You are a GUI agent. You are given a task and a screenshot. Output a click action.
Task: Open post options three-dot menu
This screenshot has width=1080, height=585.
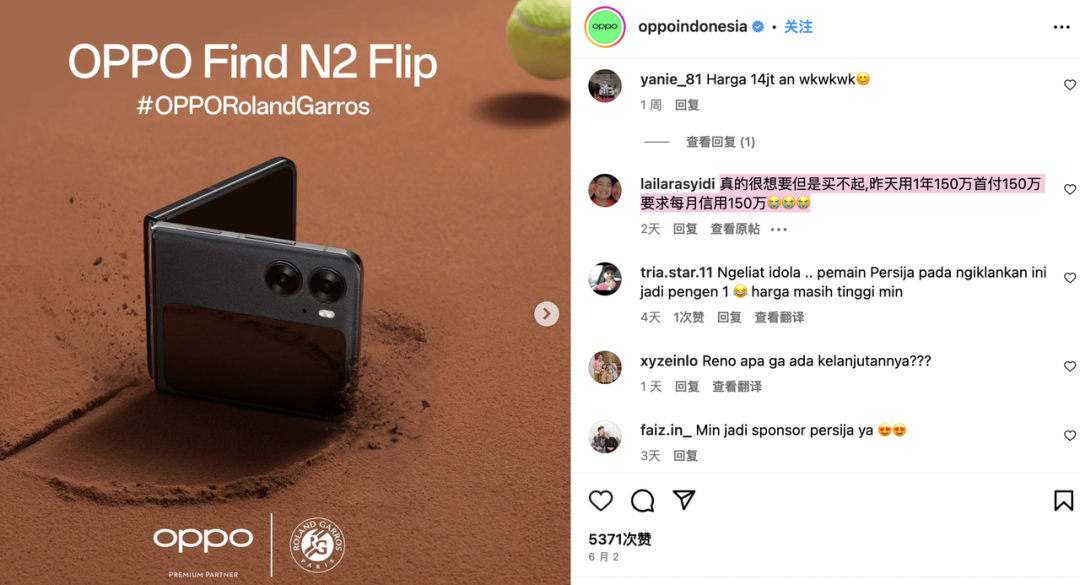[1061, 27]
